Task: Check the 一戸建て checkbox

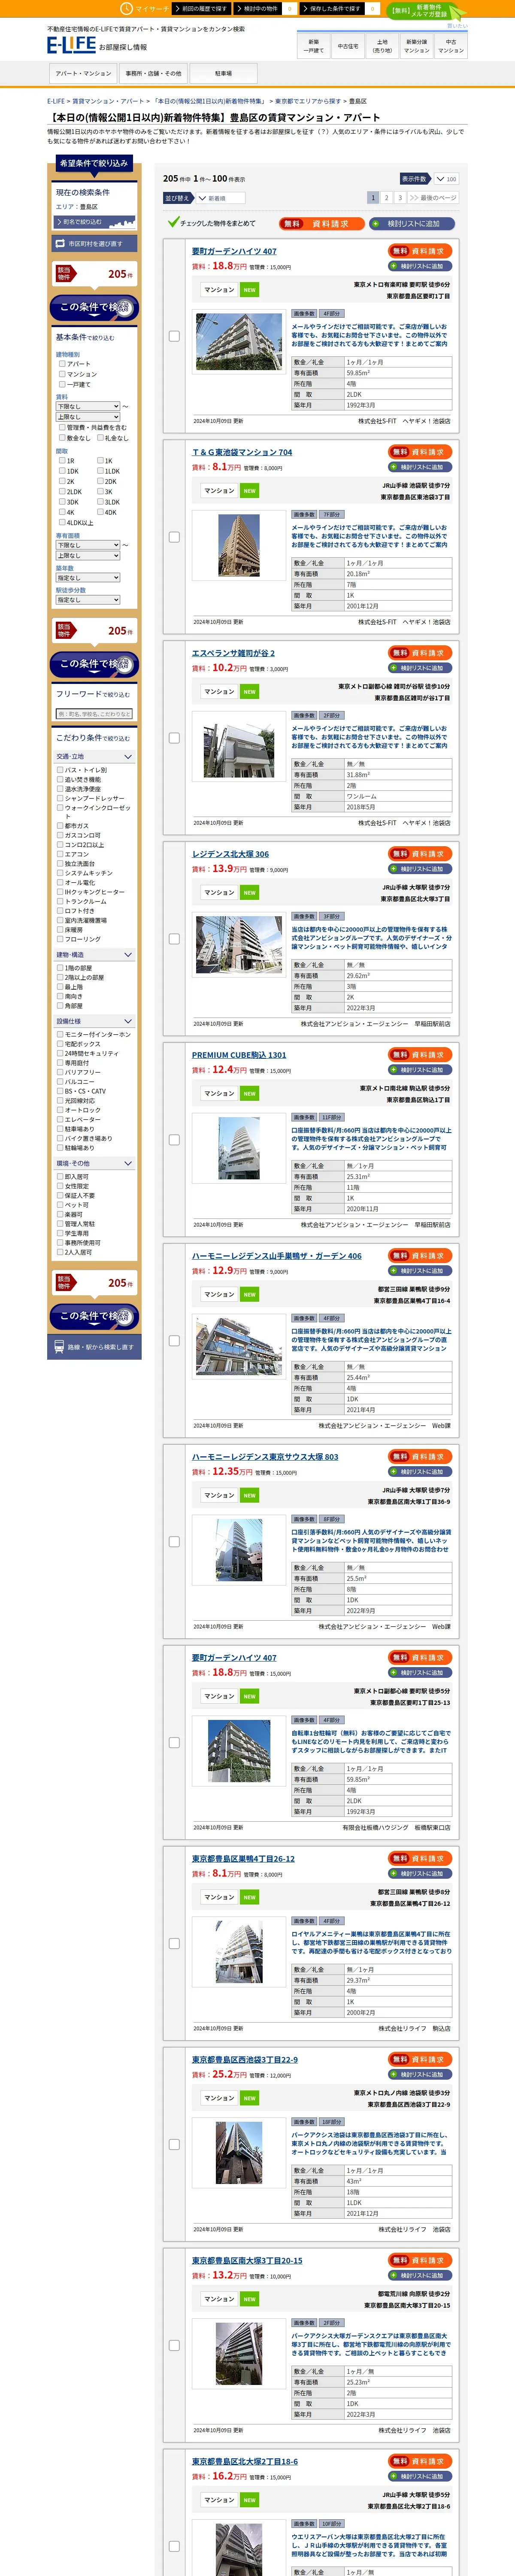Action: pos(62,384)
